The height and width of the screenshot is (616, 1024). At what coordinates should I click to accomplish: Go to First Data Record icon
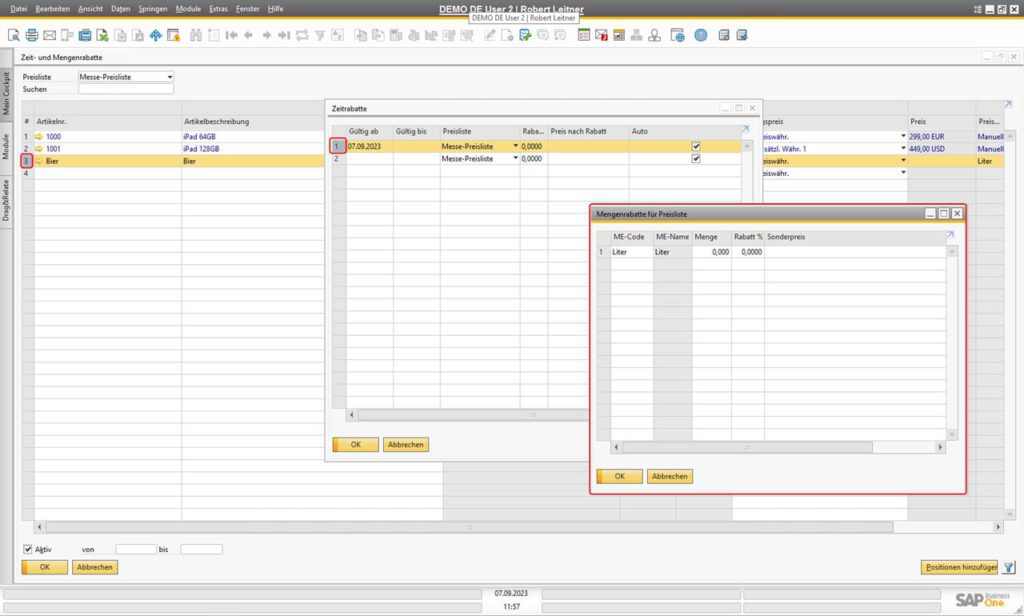(x=231, y=35)
